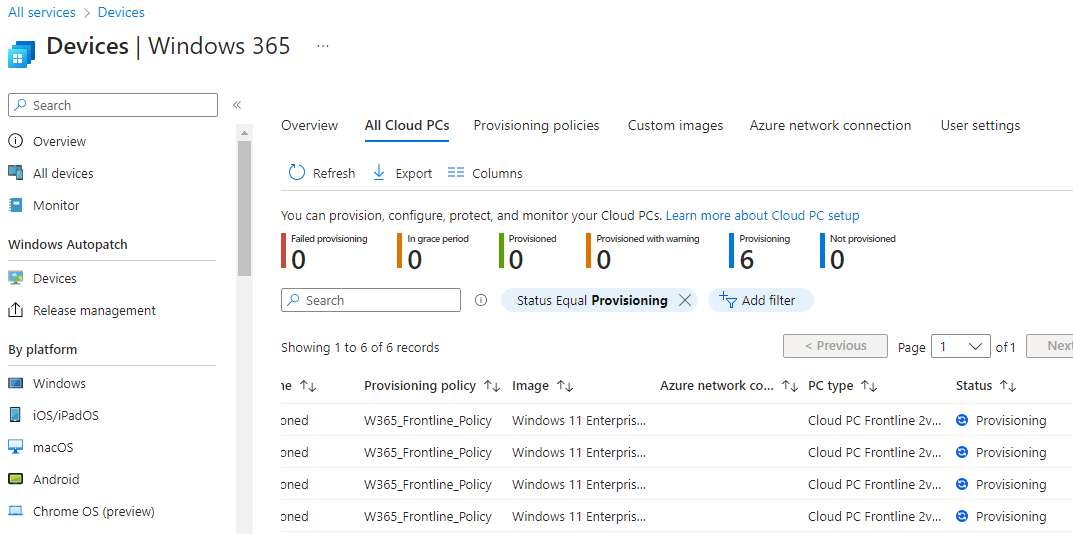Screen dimensions: 1073x534
Task: Click the first row Provisioning status icon
Action: [962, 420]
